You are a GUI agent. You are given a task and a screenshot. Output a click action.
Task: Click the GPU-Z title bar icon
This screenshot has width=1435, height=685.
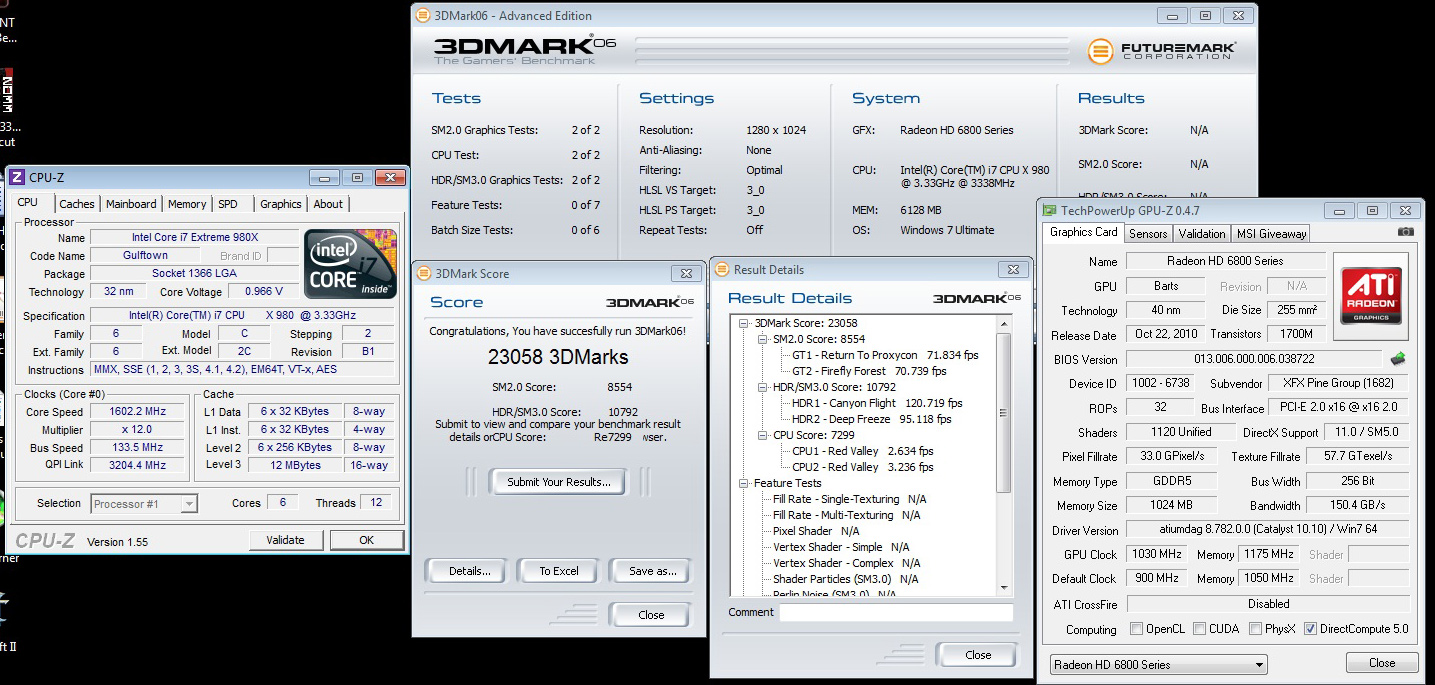click(x=1049, y=211)
